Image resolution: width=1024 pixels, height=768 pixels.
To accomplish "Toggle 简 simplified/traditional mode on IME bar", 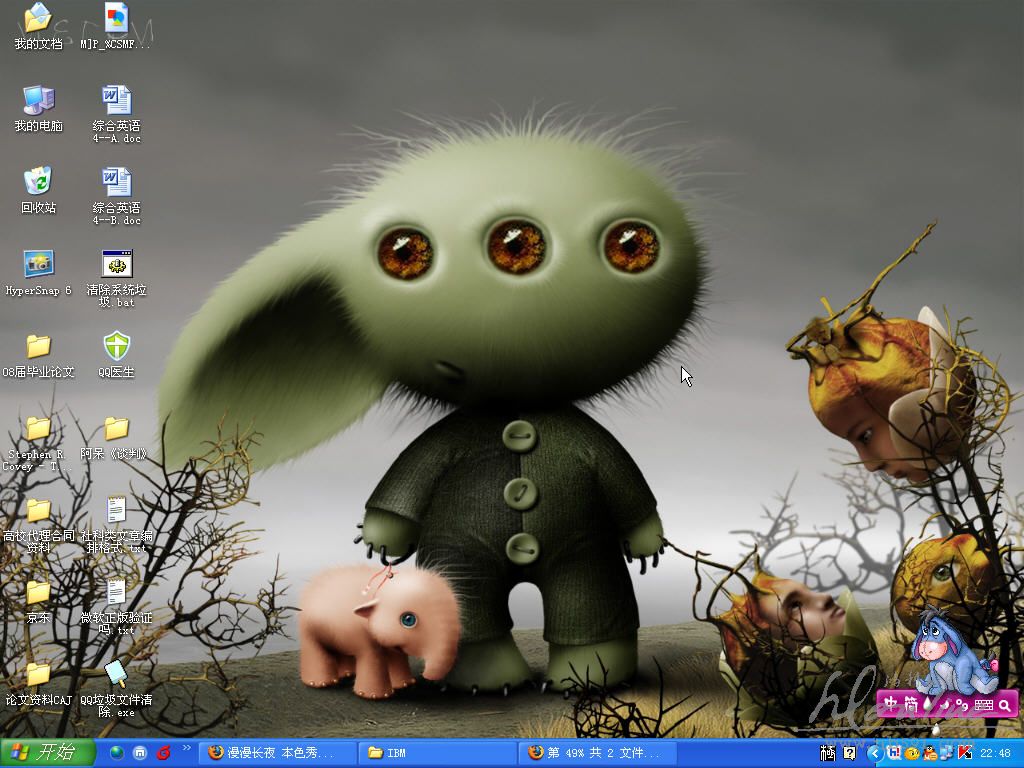I will 909,705.
